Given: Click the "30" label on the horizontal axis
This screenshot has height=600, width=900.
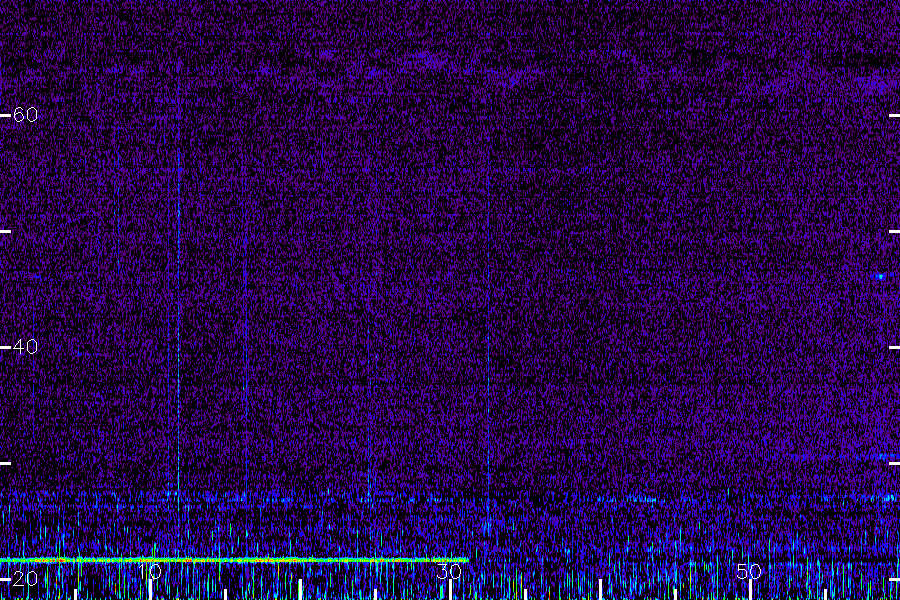Looking at the screenshot, I should point(449,571).
